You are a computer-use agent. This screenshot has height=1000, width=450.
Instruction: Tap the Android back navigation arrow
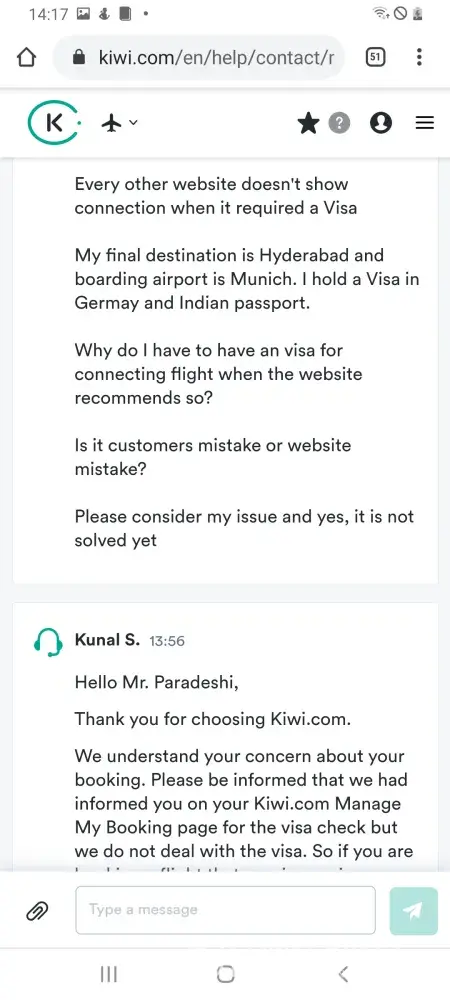tap(343, 974)
